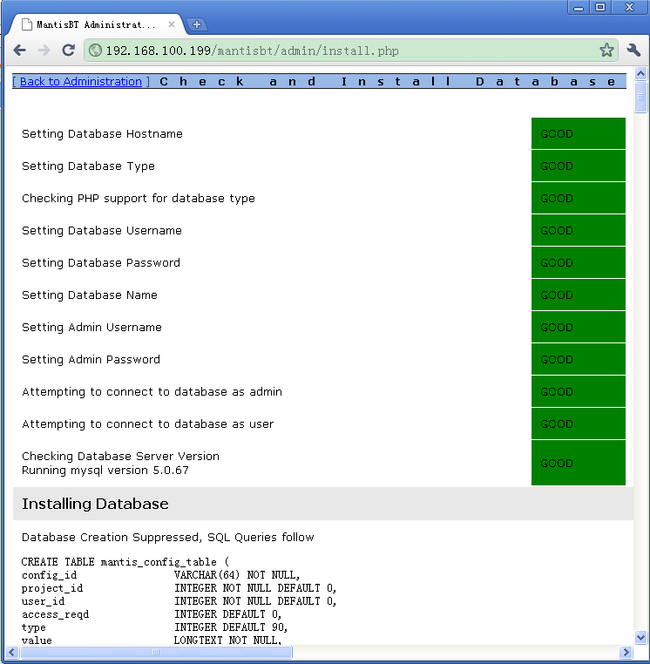Click 'CREATE TABLE mantis_config_table (' line

coord(125,562)
